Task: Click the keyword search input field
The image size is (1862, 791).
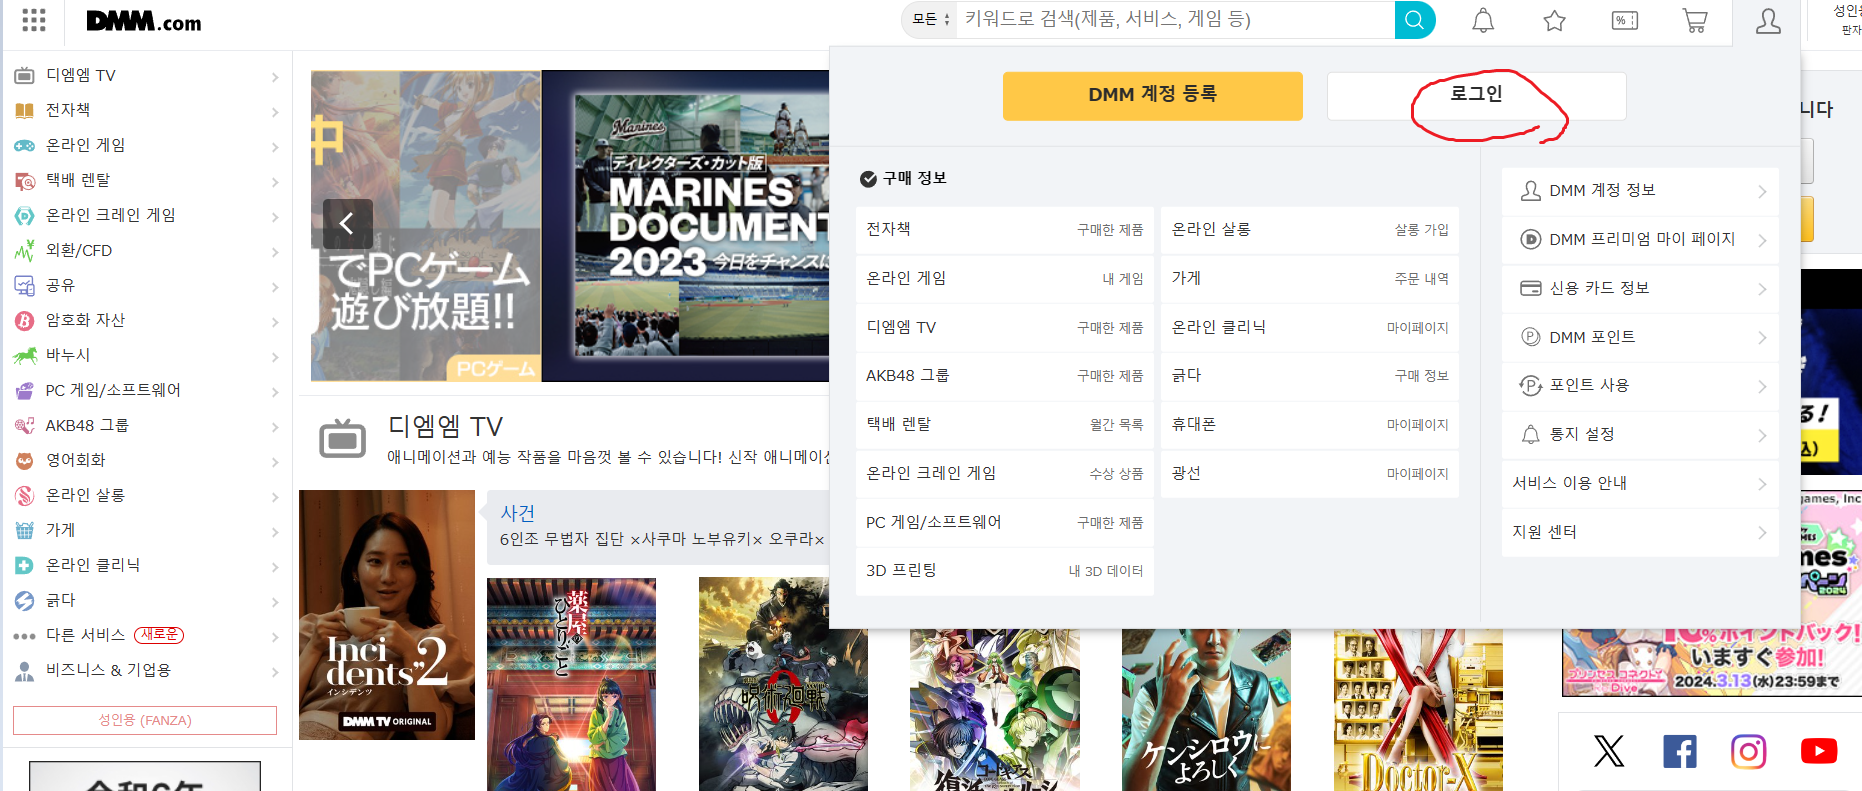Action: [x=1175, y=20]
